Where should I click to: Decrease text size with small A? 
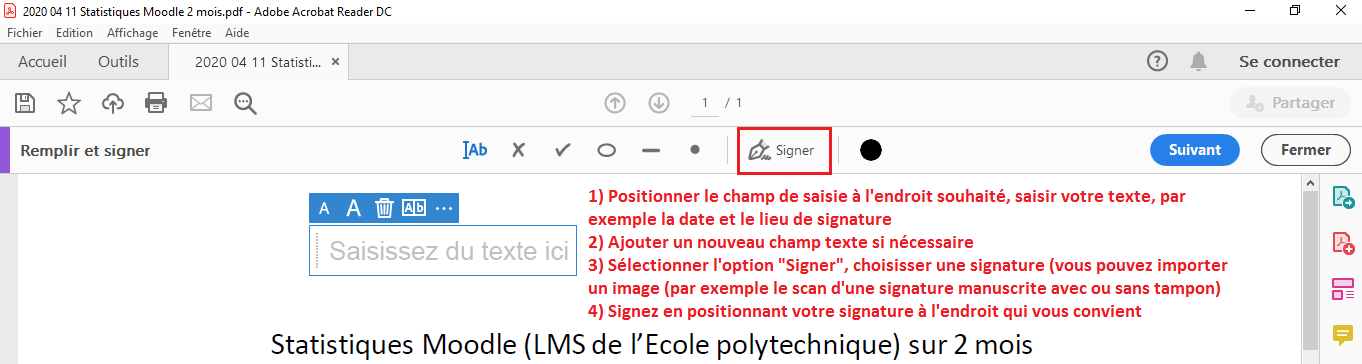(x=324, y=208)
